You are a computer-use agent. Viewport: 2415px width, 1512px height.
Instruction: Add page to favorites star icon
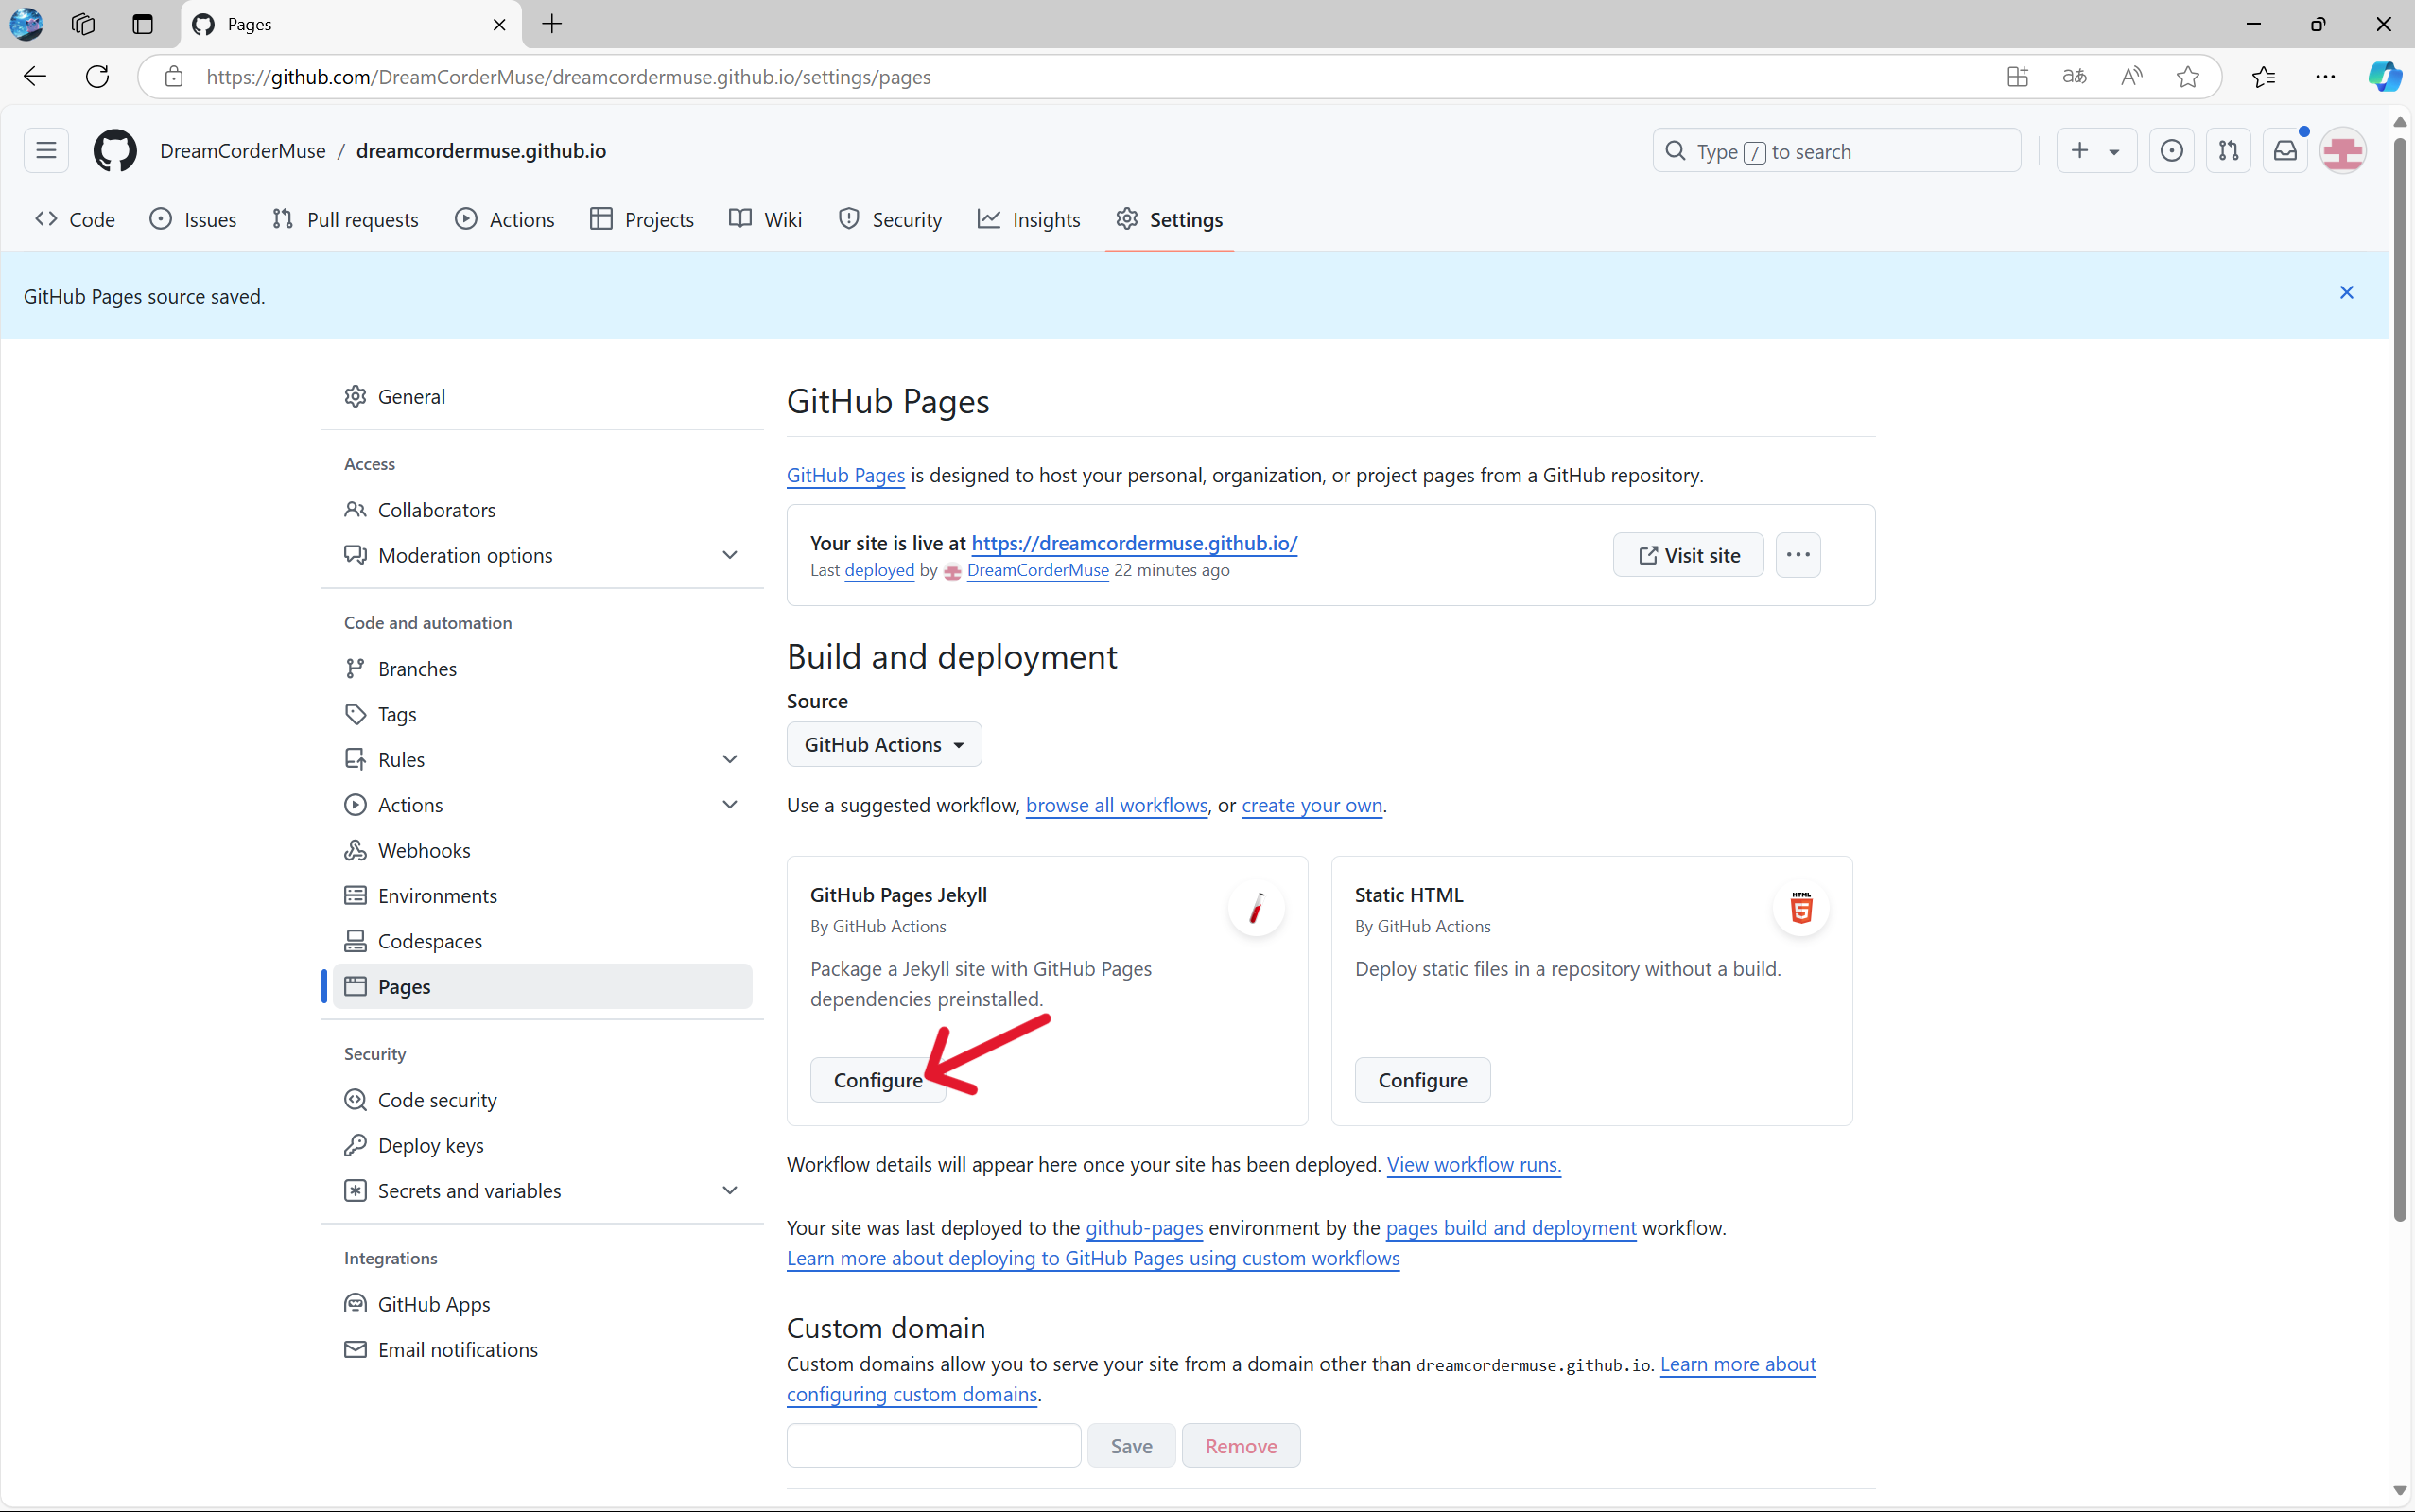click(x=2188, y=77)
